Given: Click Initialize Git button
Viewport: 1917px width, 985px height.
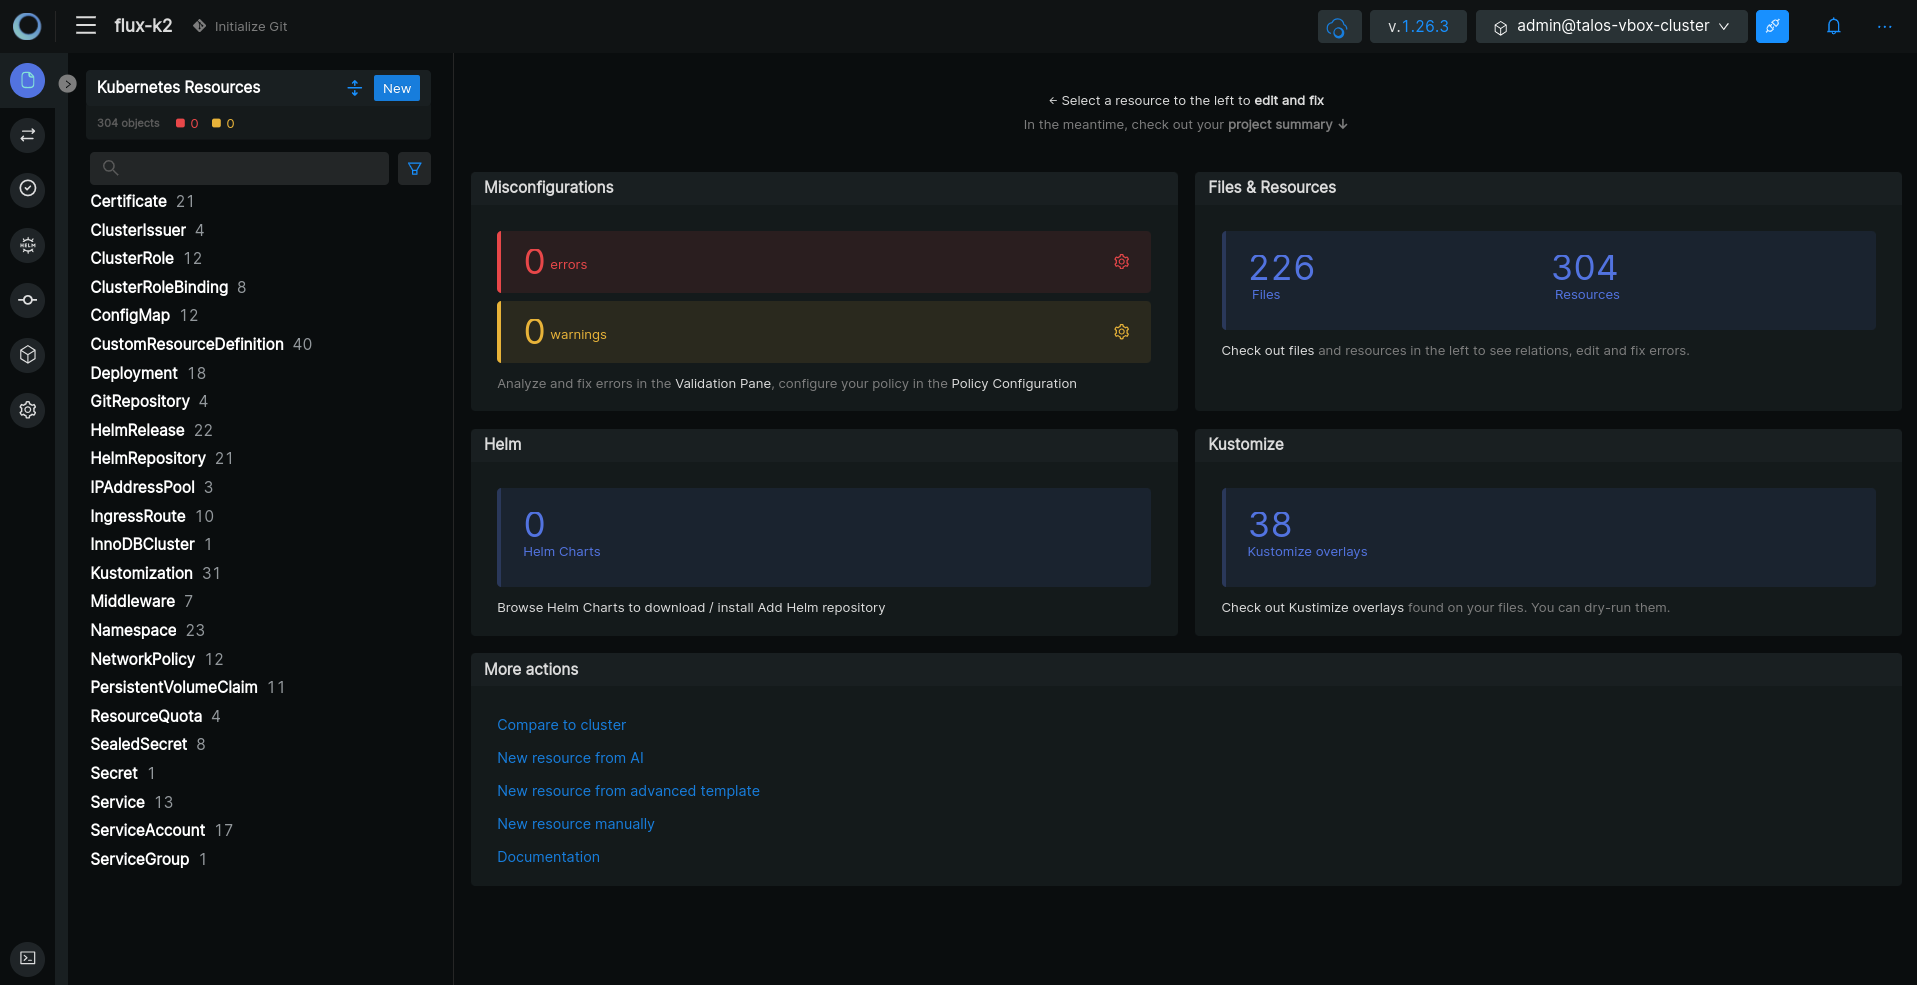Looking at the screenshot, I should [240, 26].
